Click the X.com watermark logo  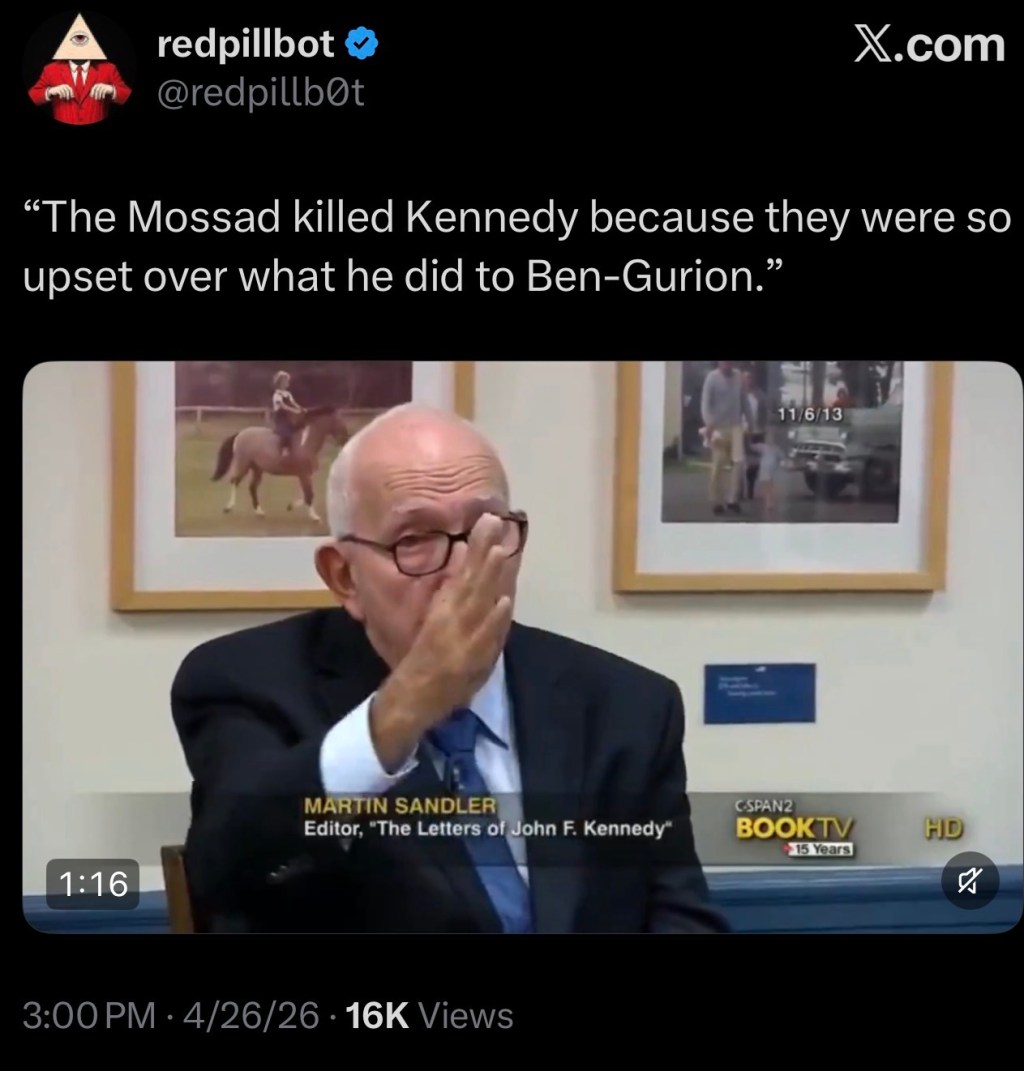point(929,45)
